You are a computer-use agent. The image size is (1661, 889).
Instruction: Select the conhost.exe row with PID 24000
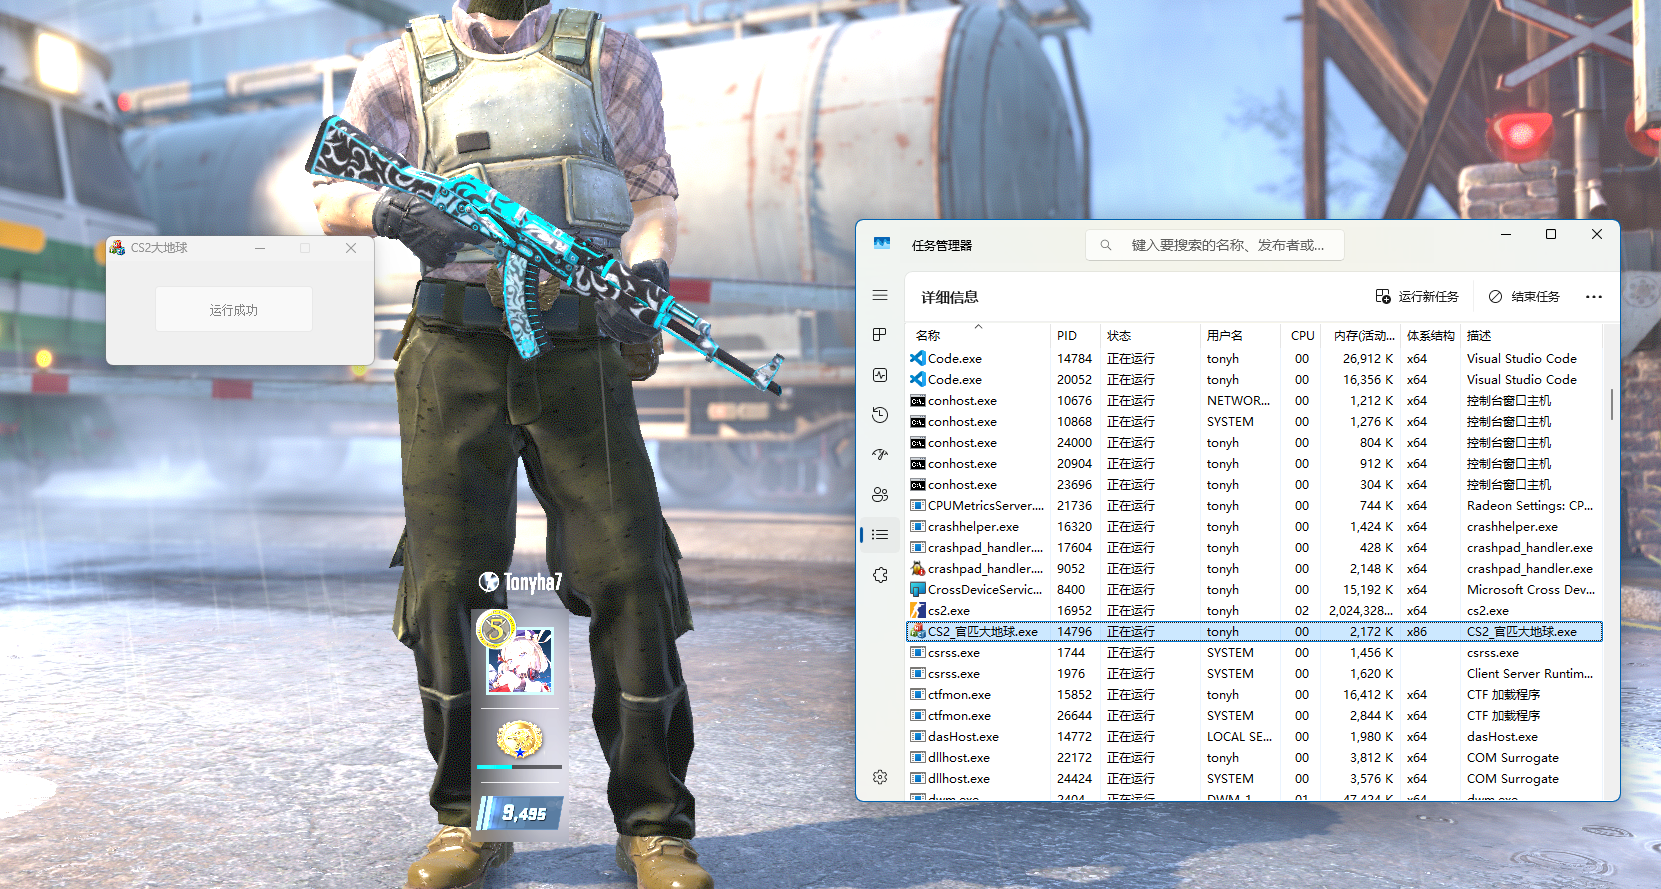[1254, 442]
